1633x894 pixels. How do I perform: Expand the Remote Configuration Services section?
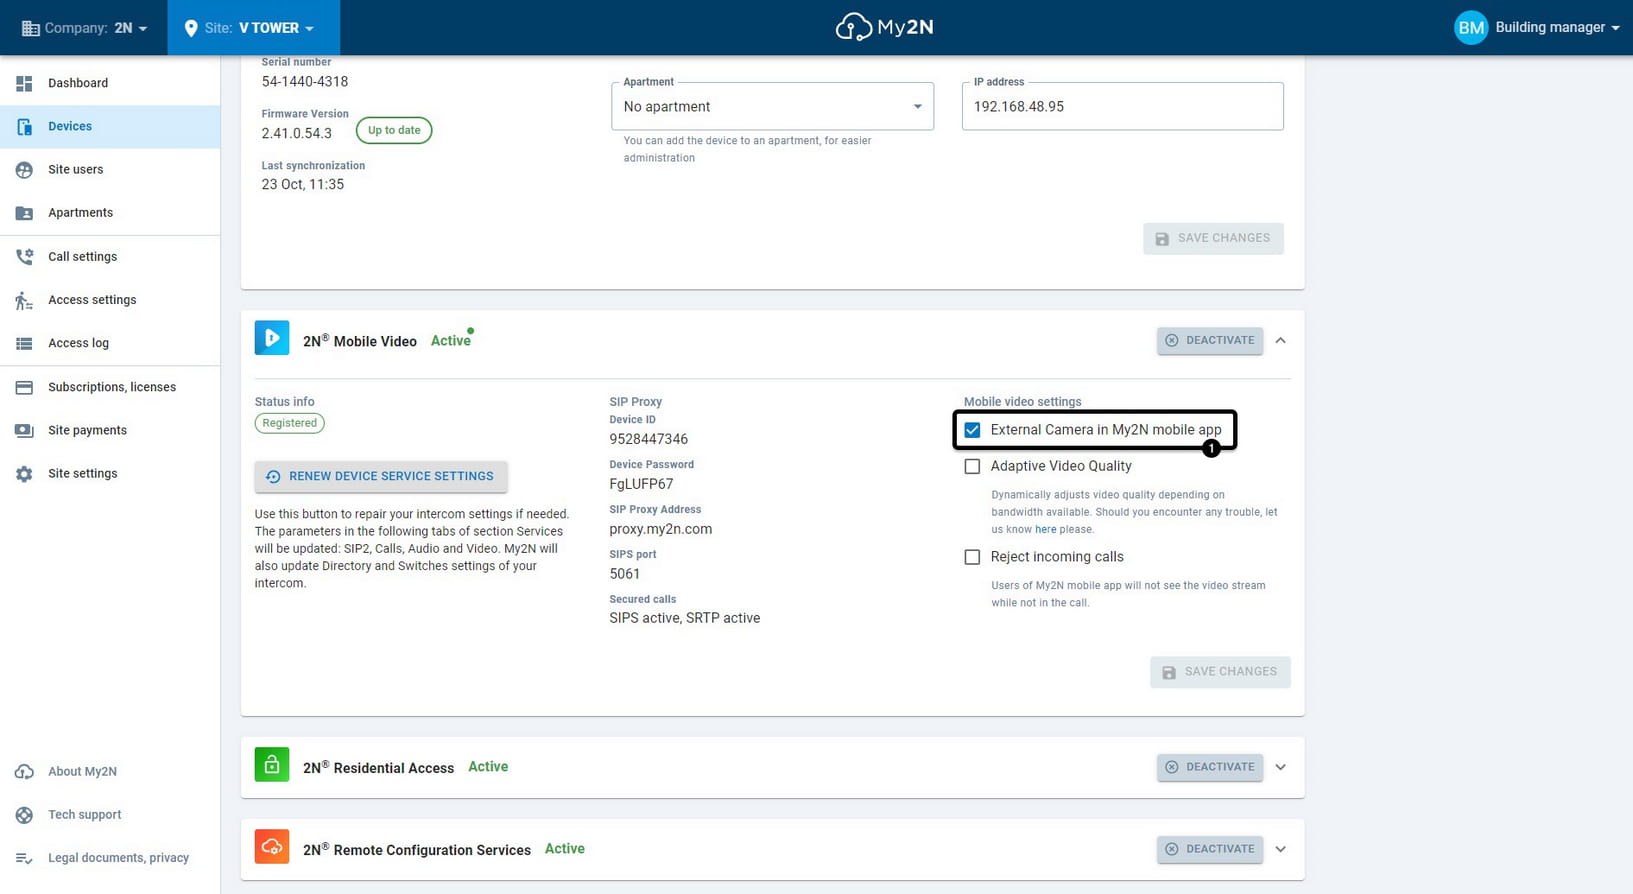click(1280, 849)
